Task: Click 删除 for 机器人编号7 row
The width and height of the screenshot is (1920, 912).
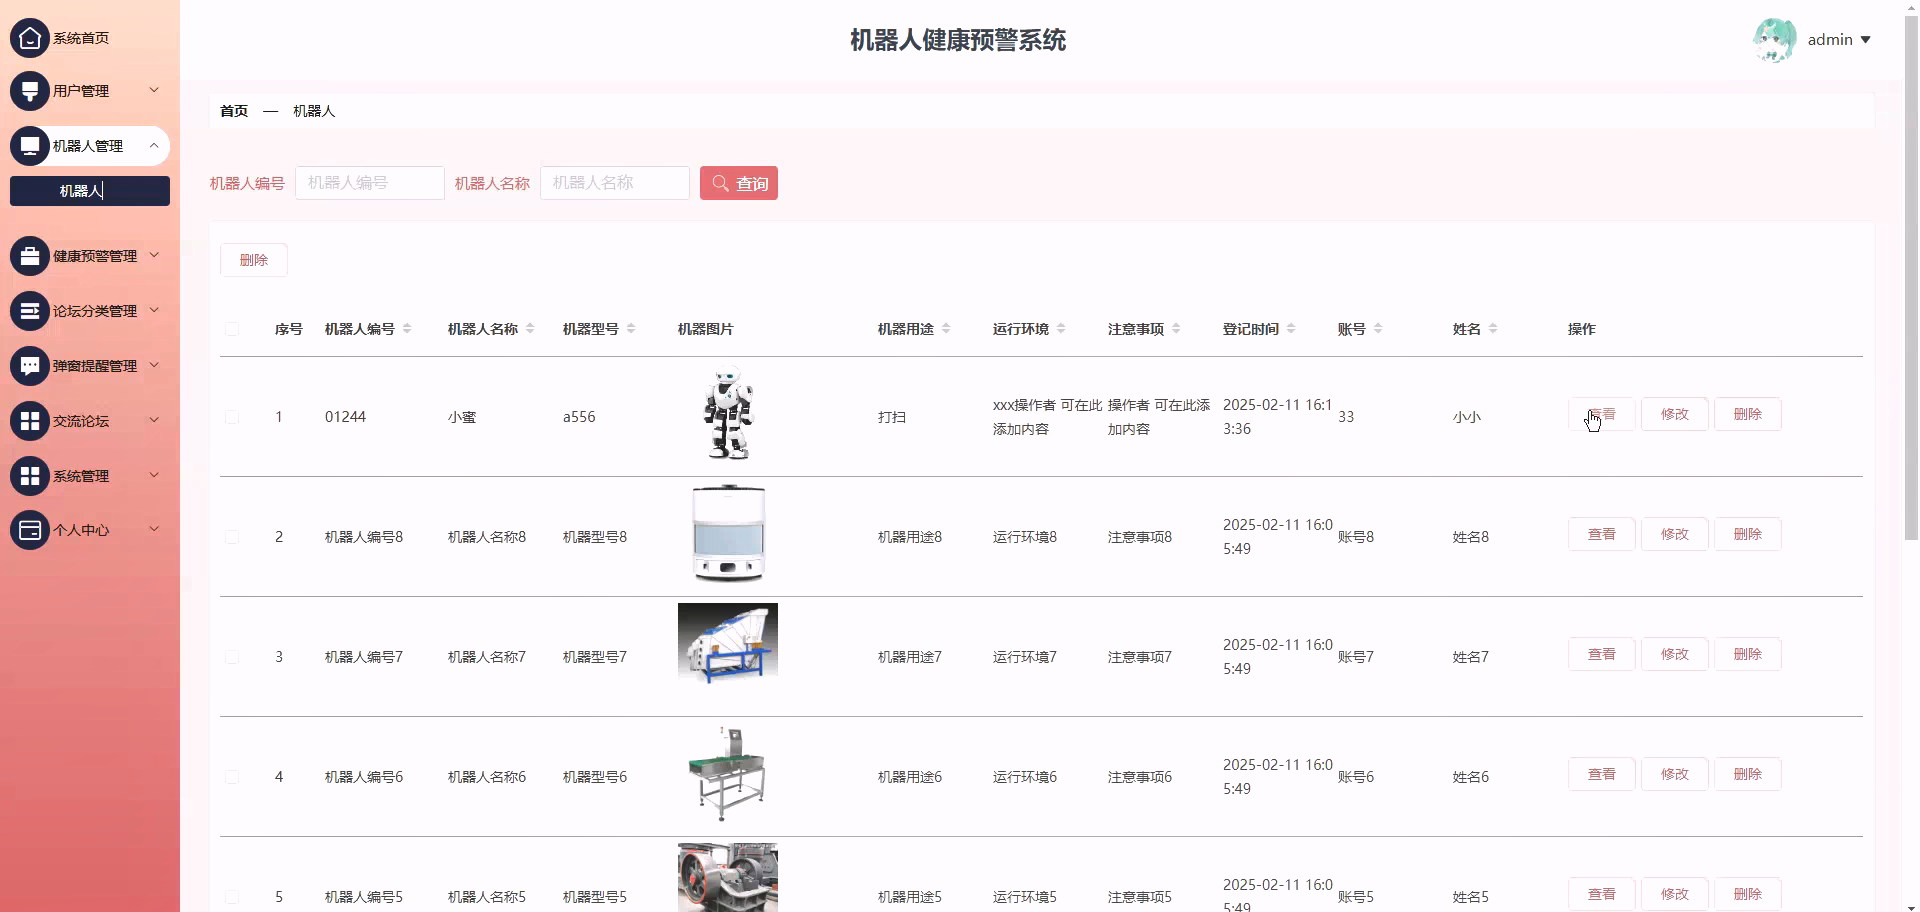Action: [x=1748, y=654]
